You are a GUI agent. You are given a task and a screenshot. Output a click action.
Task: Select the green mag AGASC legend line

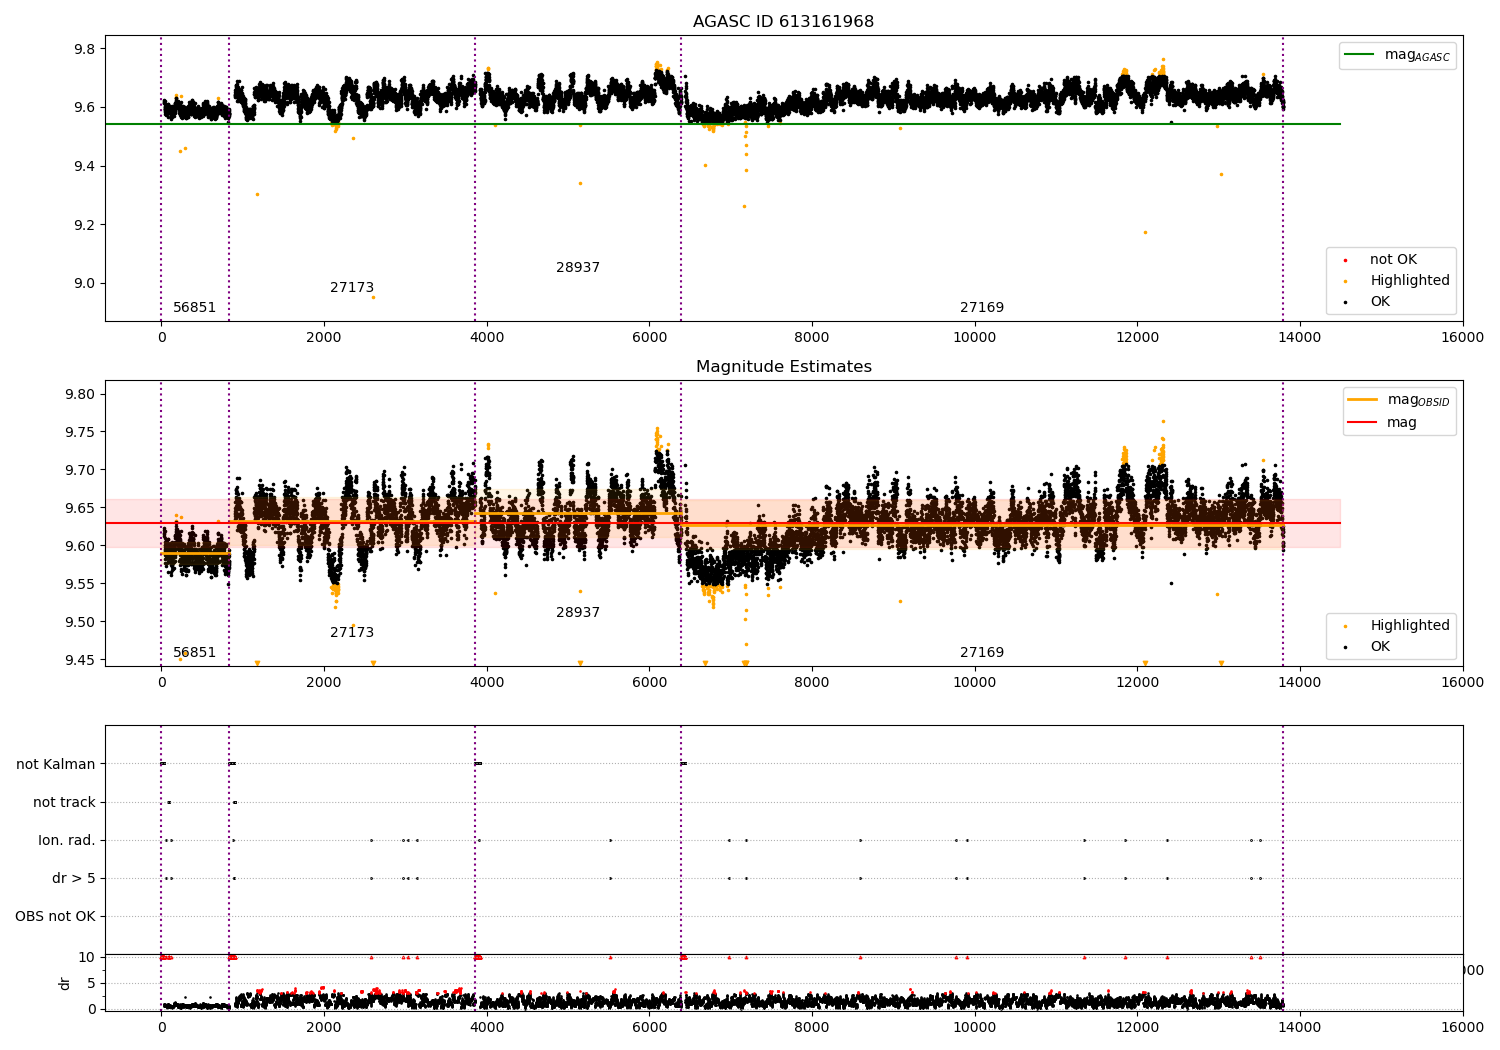coord(1360,55)
